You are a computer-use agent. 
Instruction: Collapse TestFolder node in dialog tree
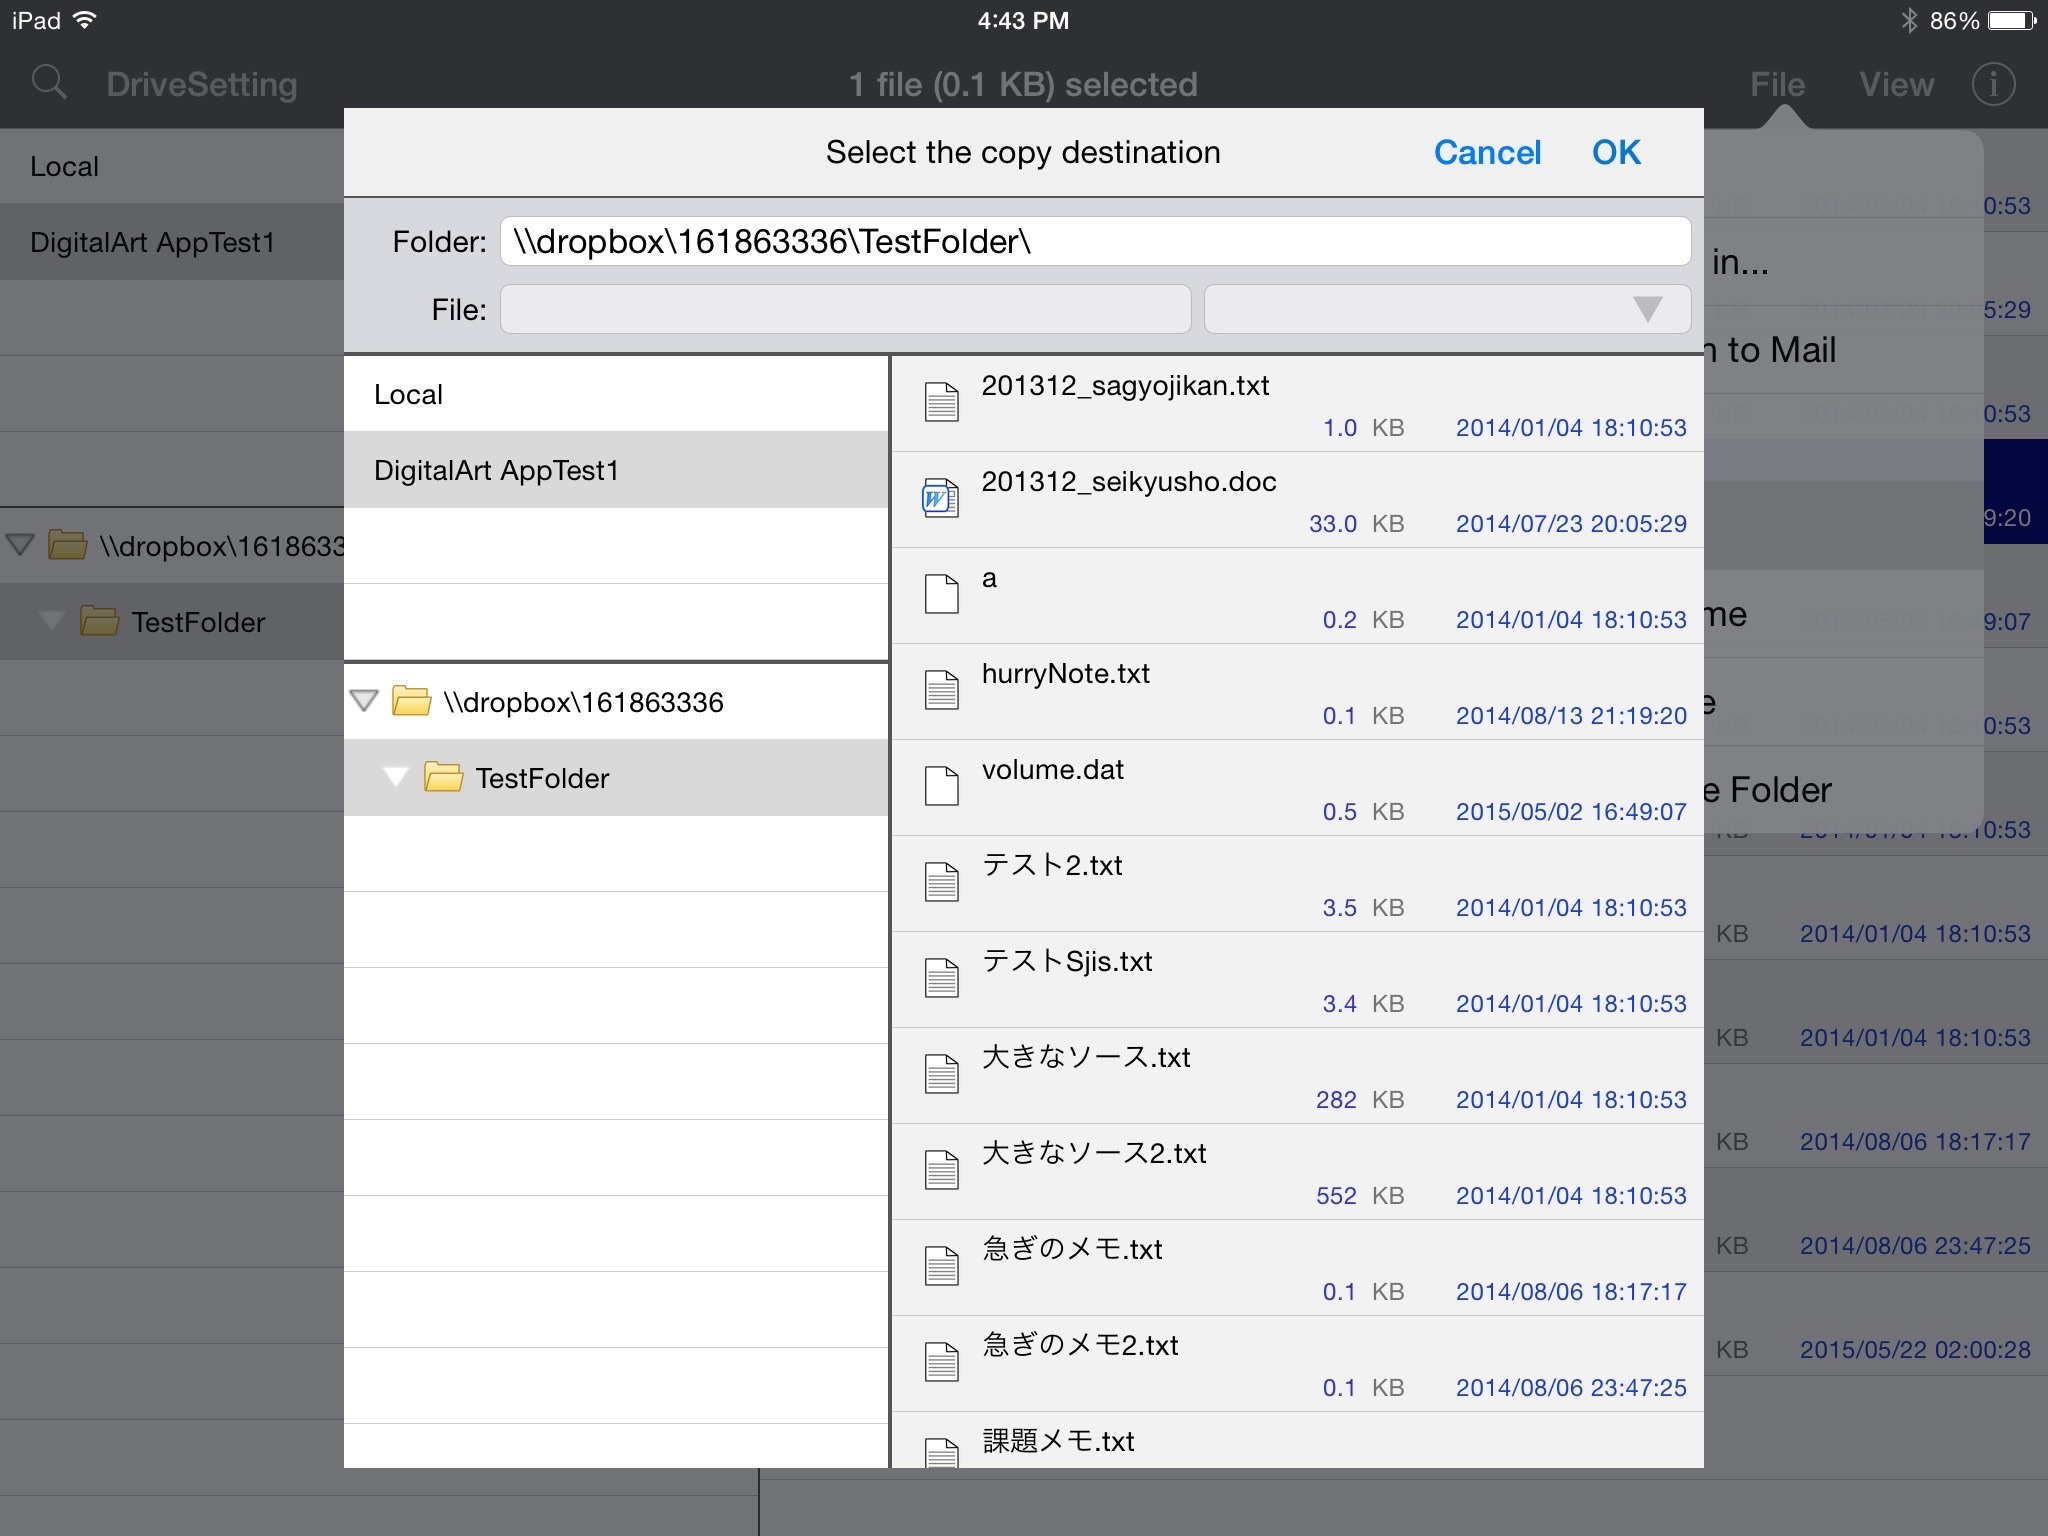396,777
